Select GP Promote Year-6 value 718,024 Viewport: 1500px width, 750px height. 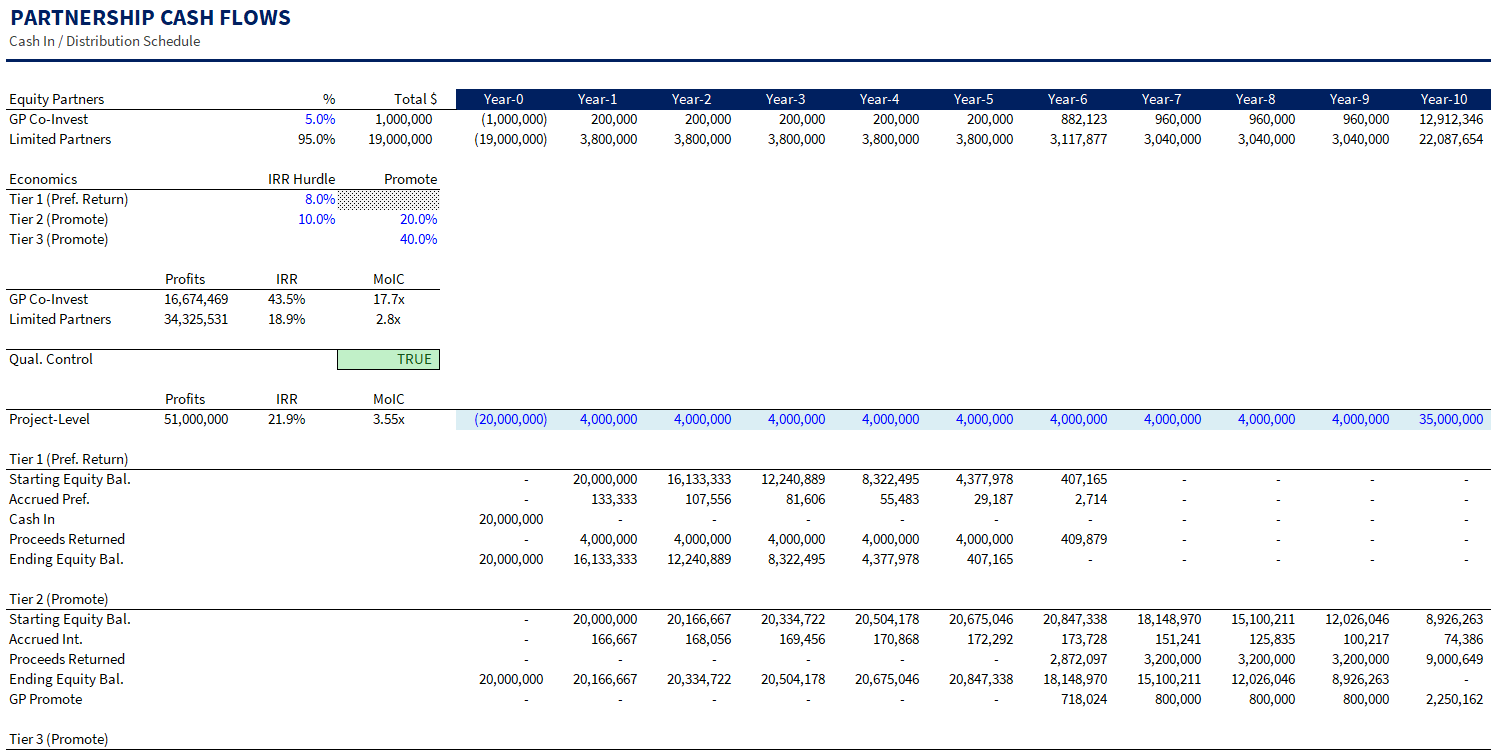tap(1082, 699)
